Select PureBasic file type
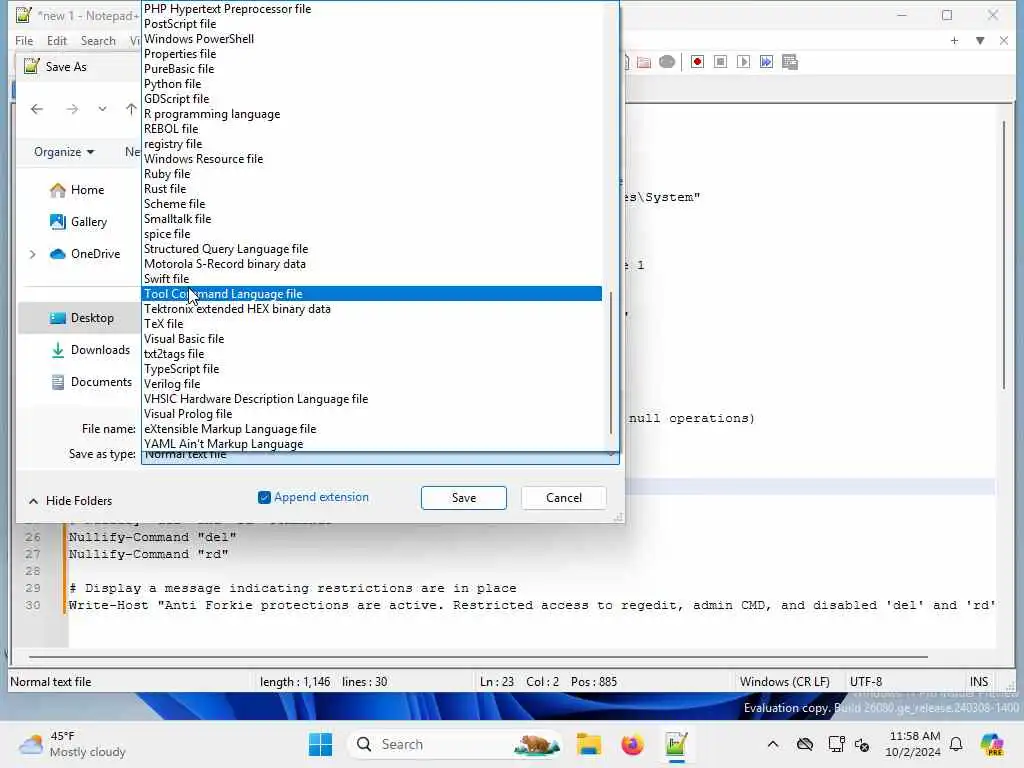This screenshot has height=768, width=1024. tap(372, 69)
